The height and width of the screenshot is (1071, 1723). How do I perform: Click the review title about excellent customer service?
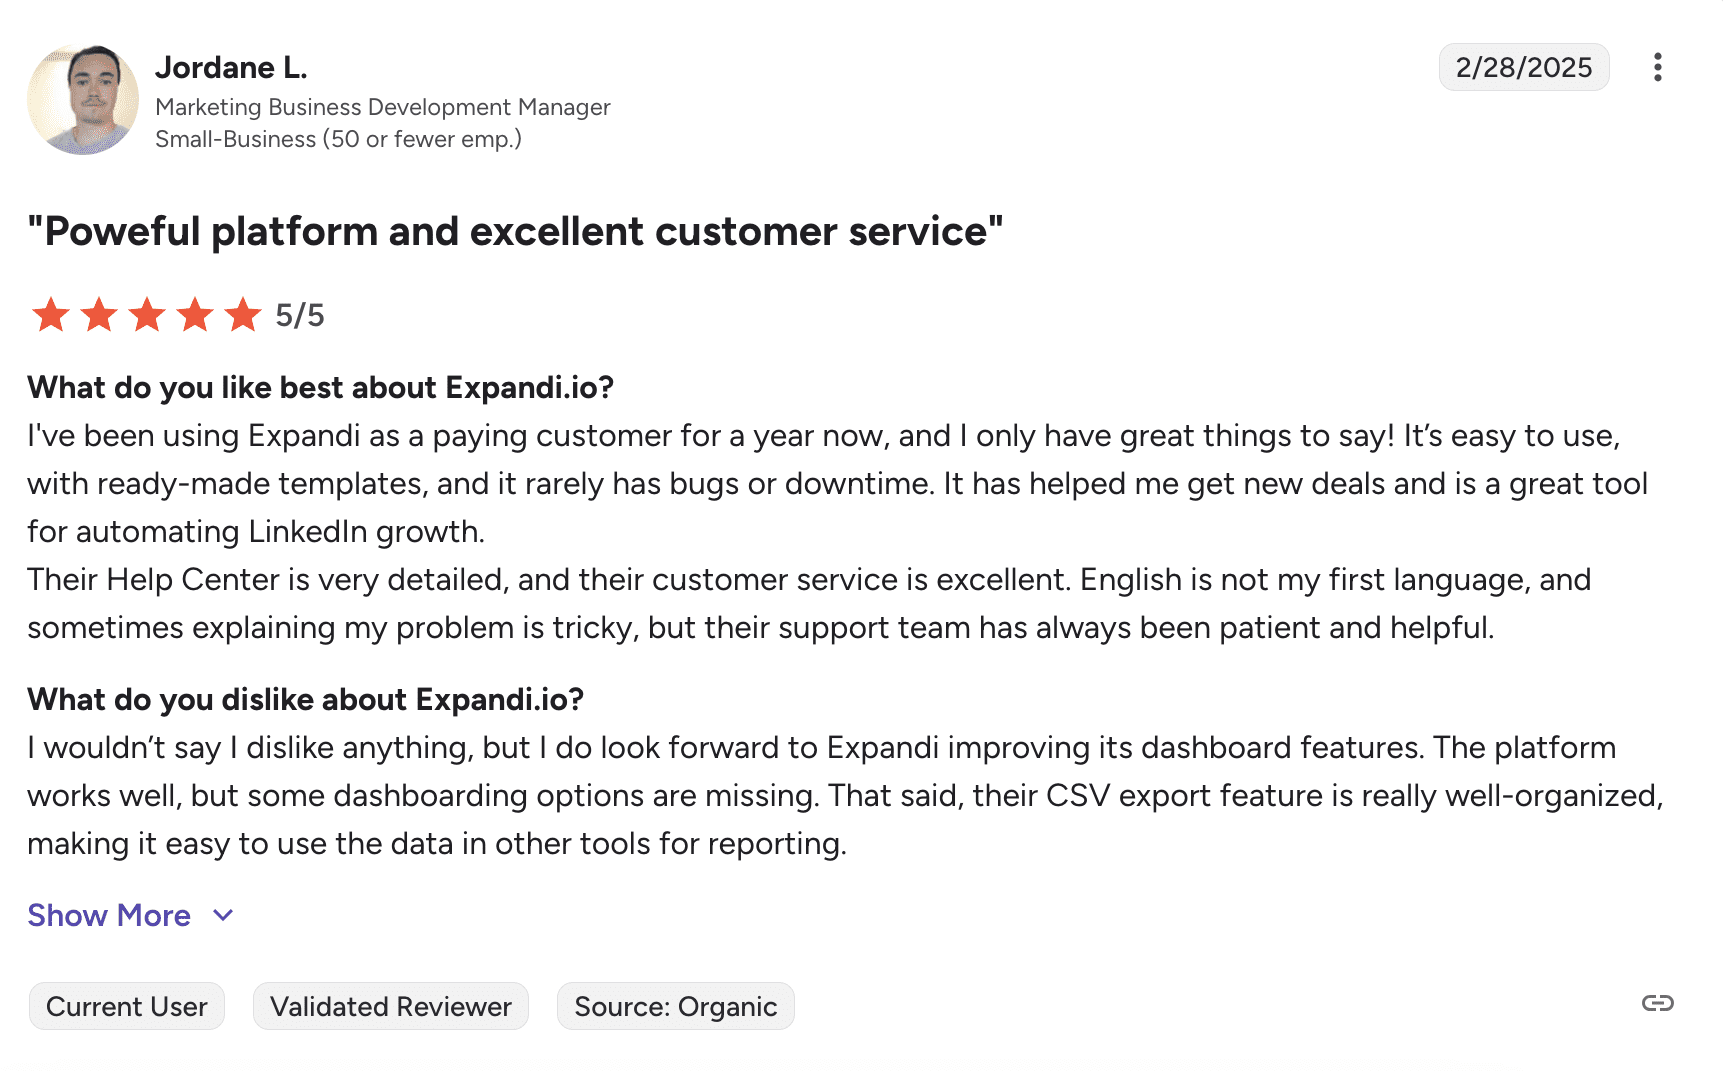[515, 231]
